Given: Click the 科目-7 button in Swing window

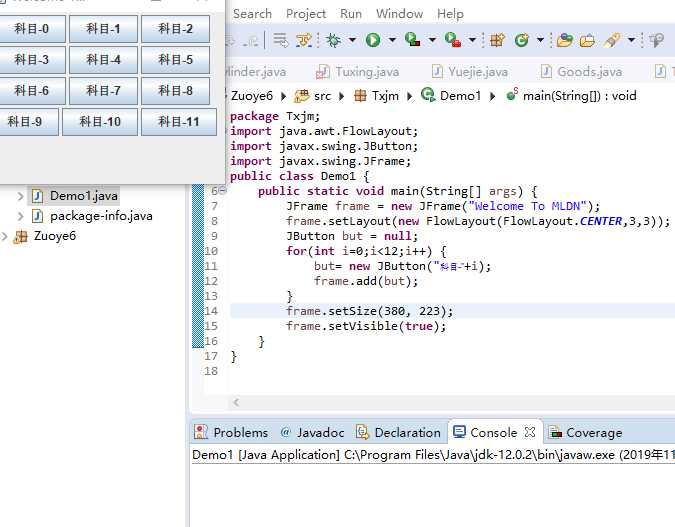Looking at the screenshot, I should 103,91.
